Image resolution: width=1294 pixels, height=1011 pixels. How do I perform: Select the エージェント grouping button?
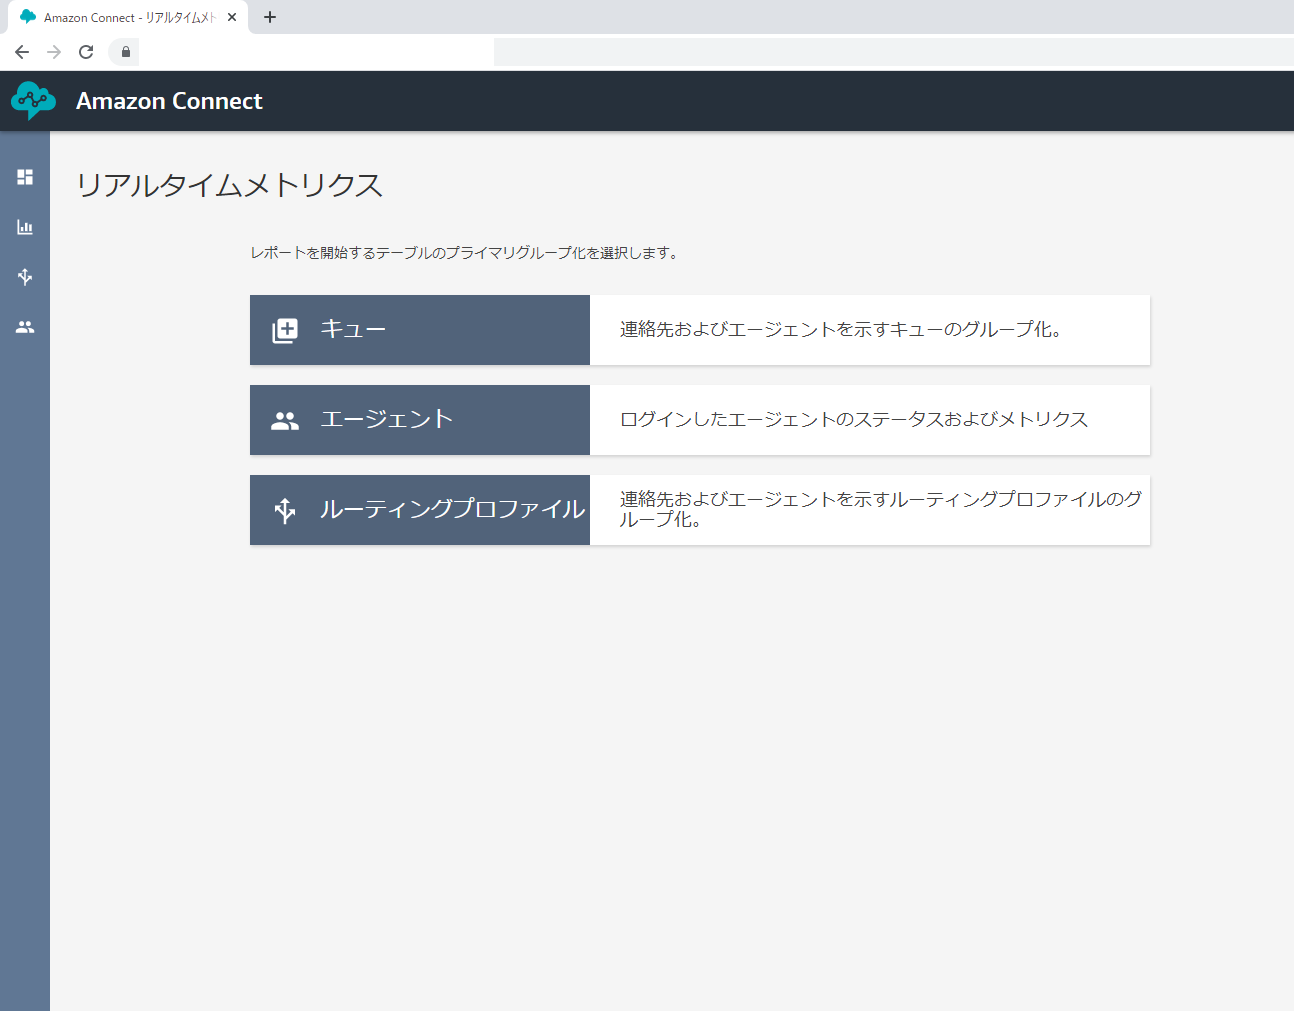tap(420, 420)
